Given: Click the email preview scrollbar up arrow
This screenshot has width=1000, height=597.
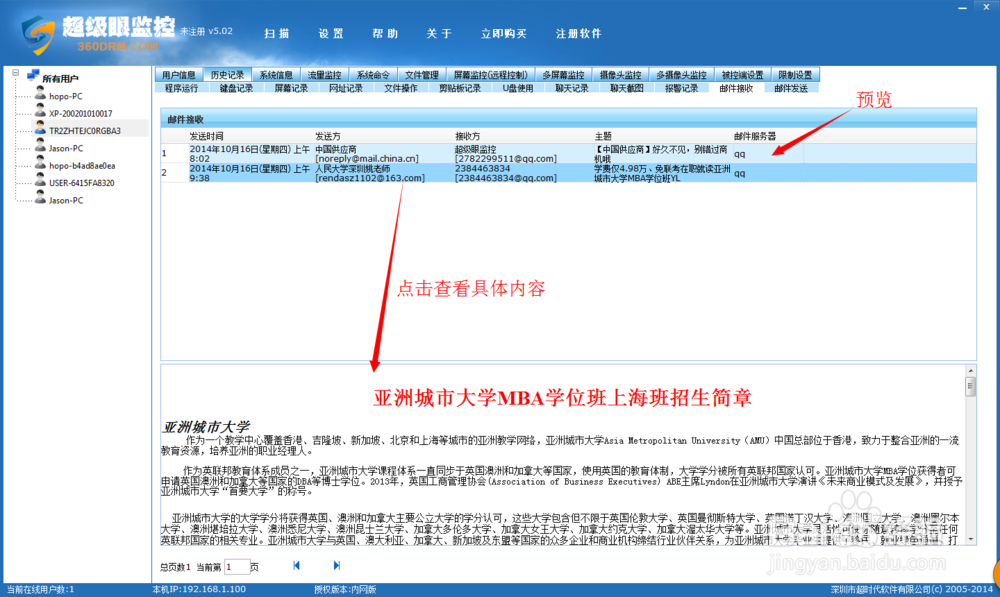Looking at the screenshot, I should pos(971,371).
